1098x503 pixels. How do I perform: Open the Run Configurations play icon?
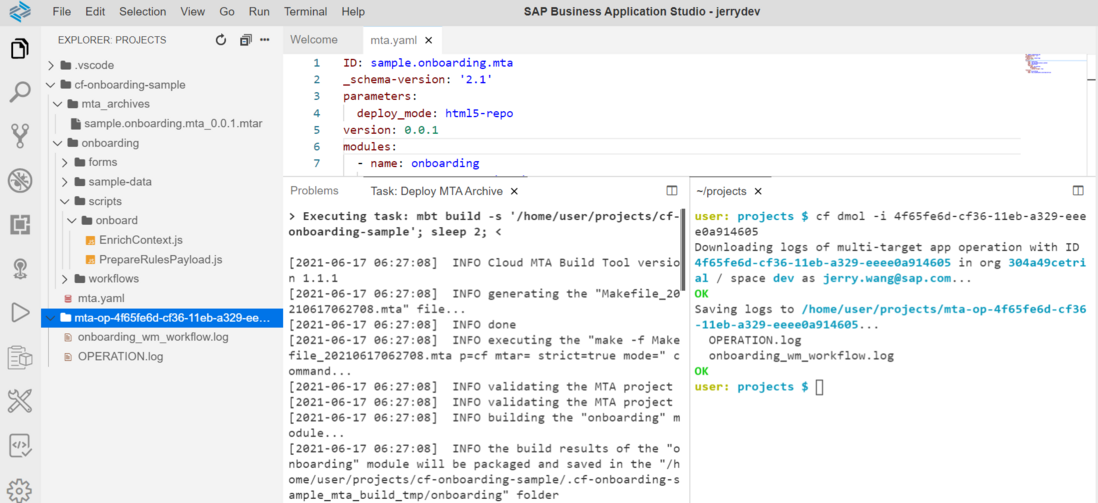coord(20,312)
